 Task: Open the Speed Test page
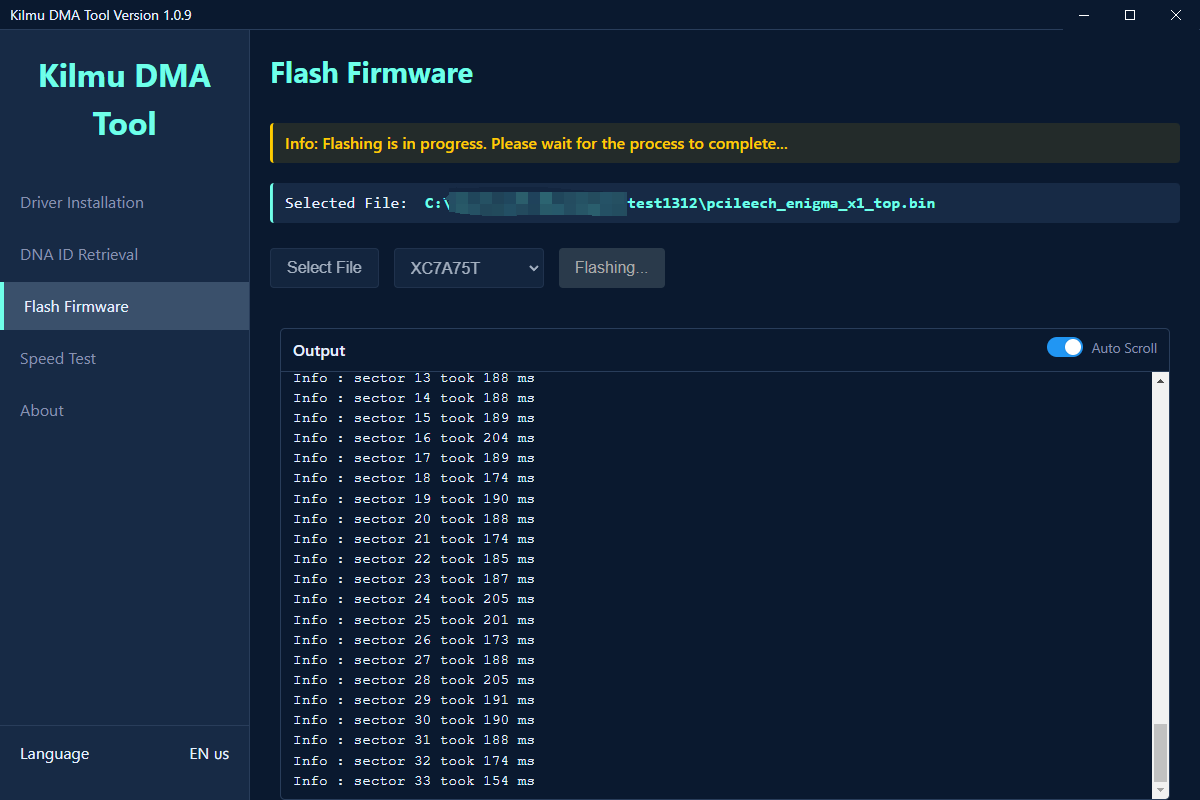pyautogui.click(x=124, y=358)
